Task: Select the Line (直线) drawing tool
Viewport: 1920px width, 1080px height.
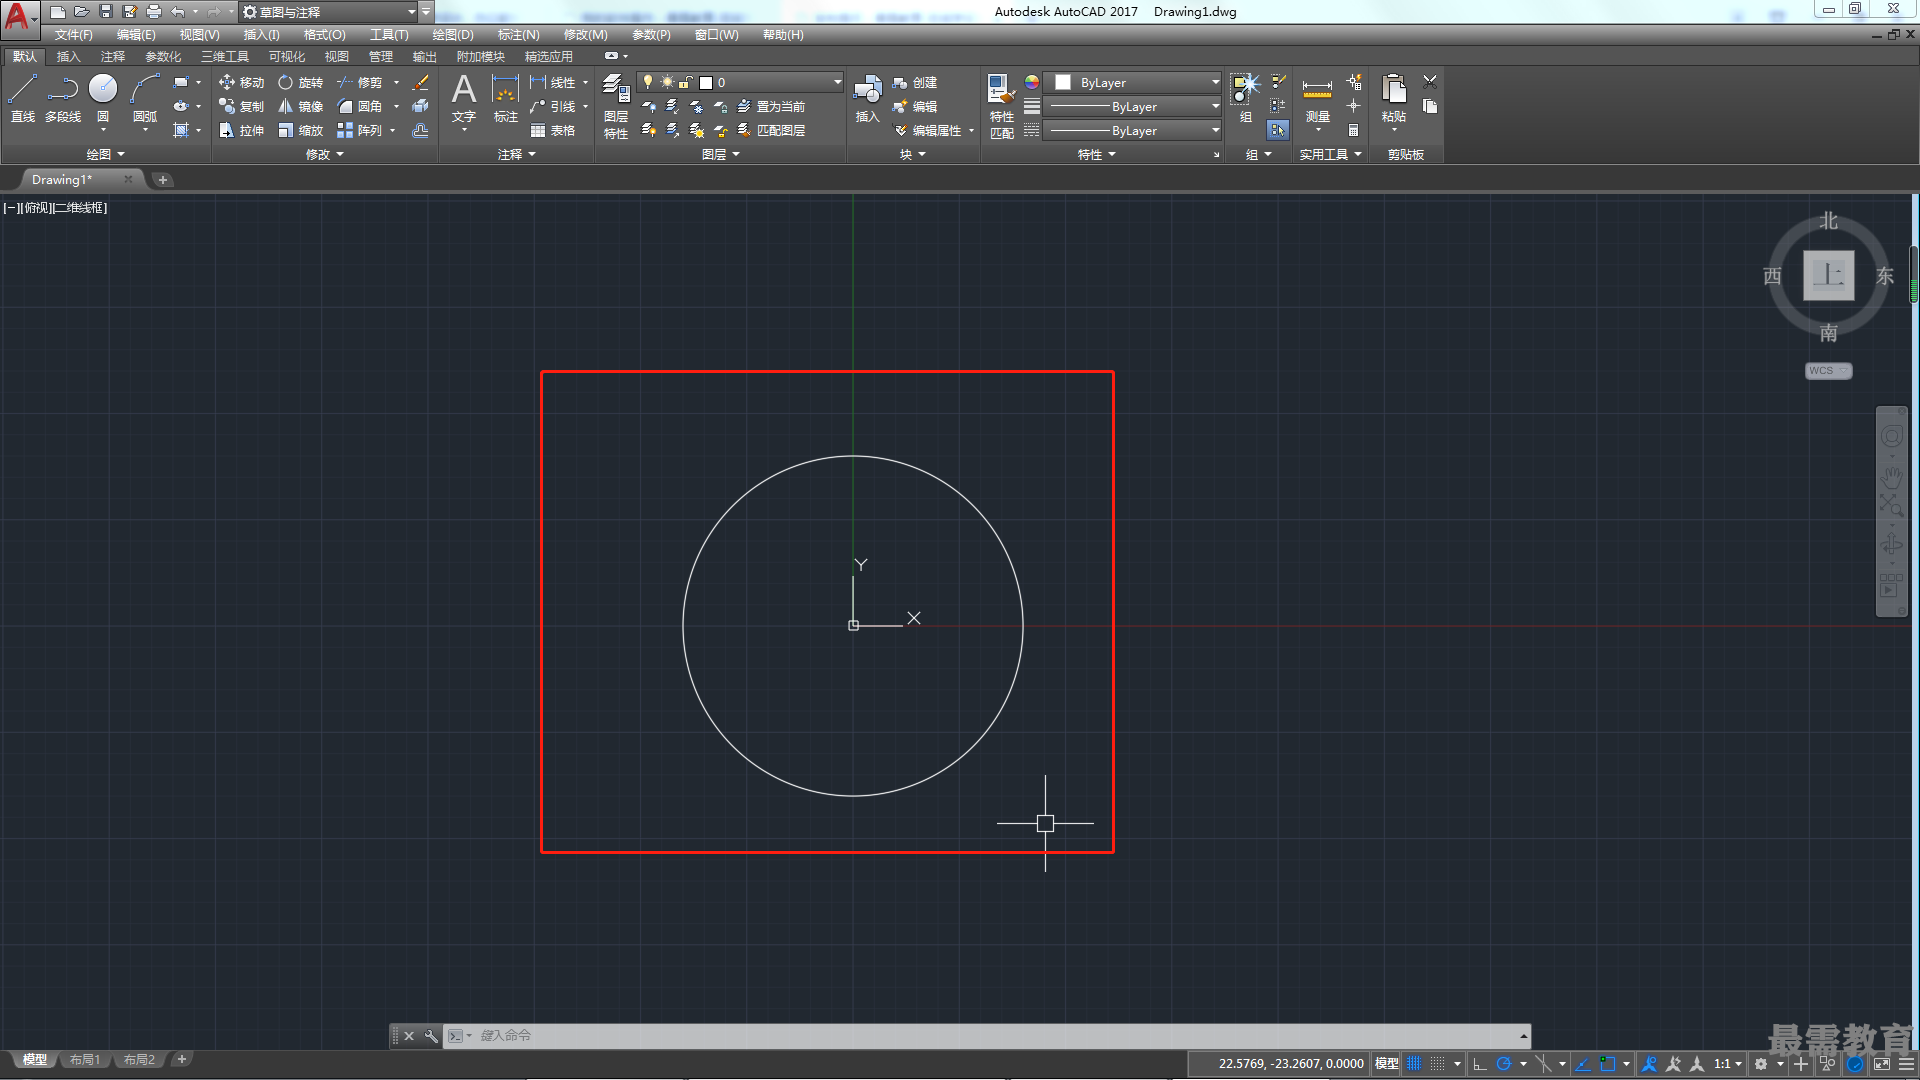Action: [x=22, y=98]
